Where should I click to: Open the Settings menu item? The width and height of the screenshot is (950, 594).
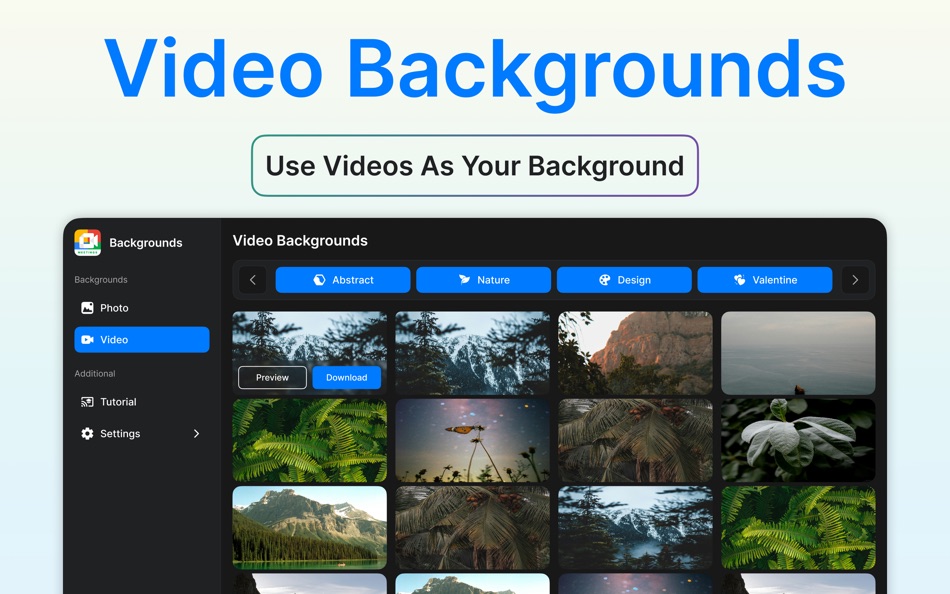(x=142, y=433)
